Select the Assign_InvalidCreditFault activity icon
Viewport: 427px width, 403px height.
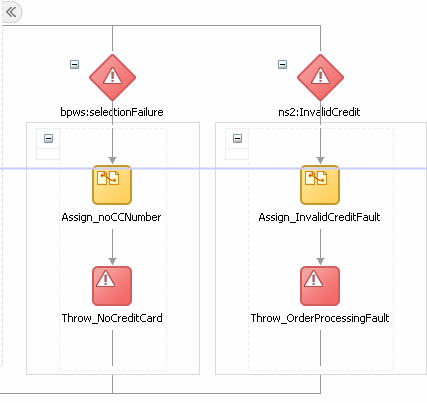click(x=320, y=185)
